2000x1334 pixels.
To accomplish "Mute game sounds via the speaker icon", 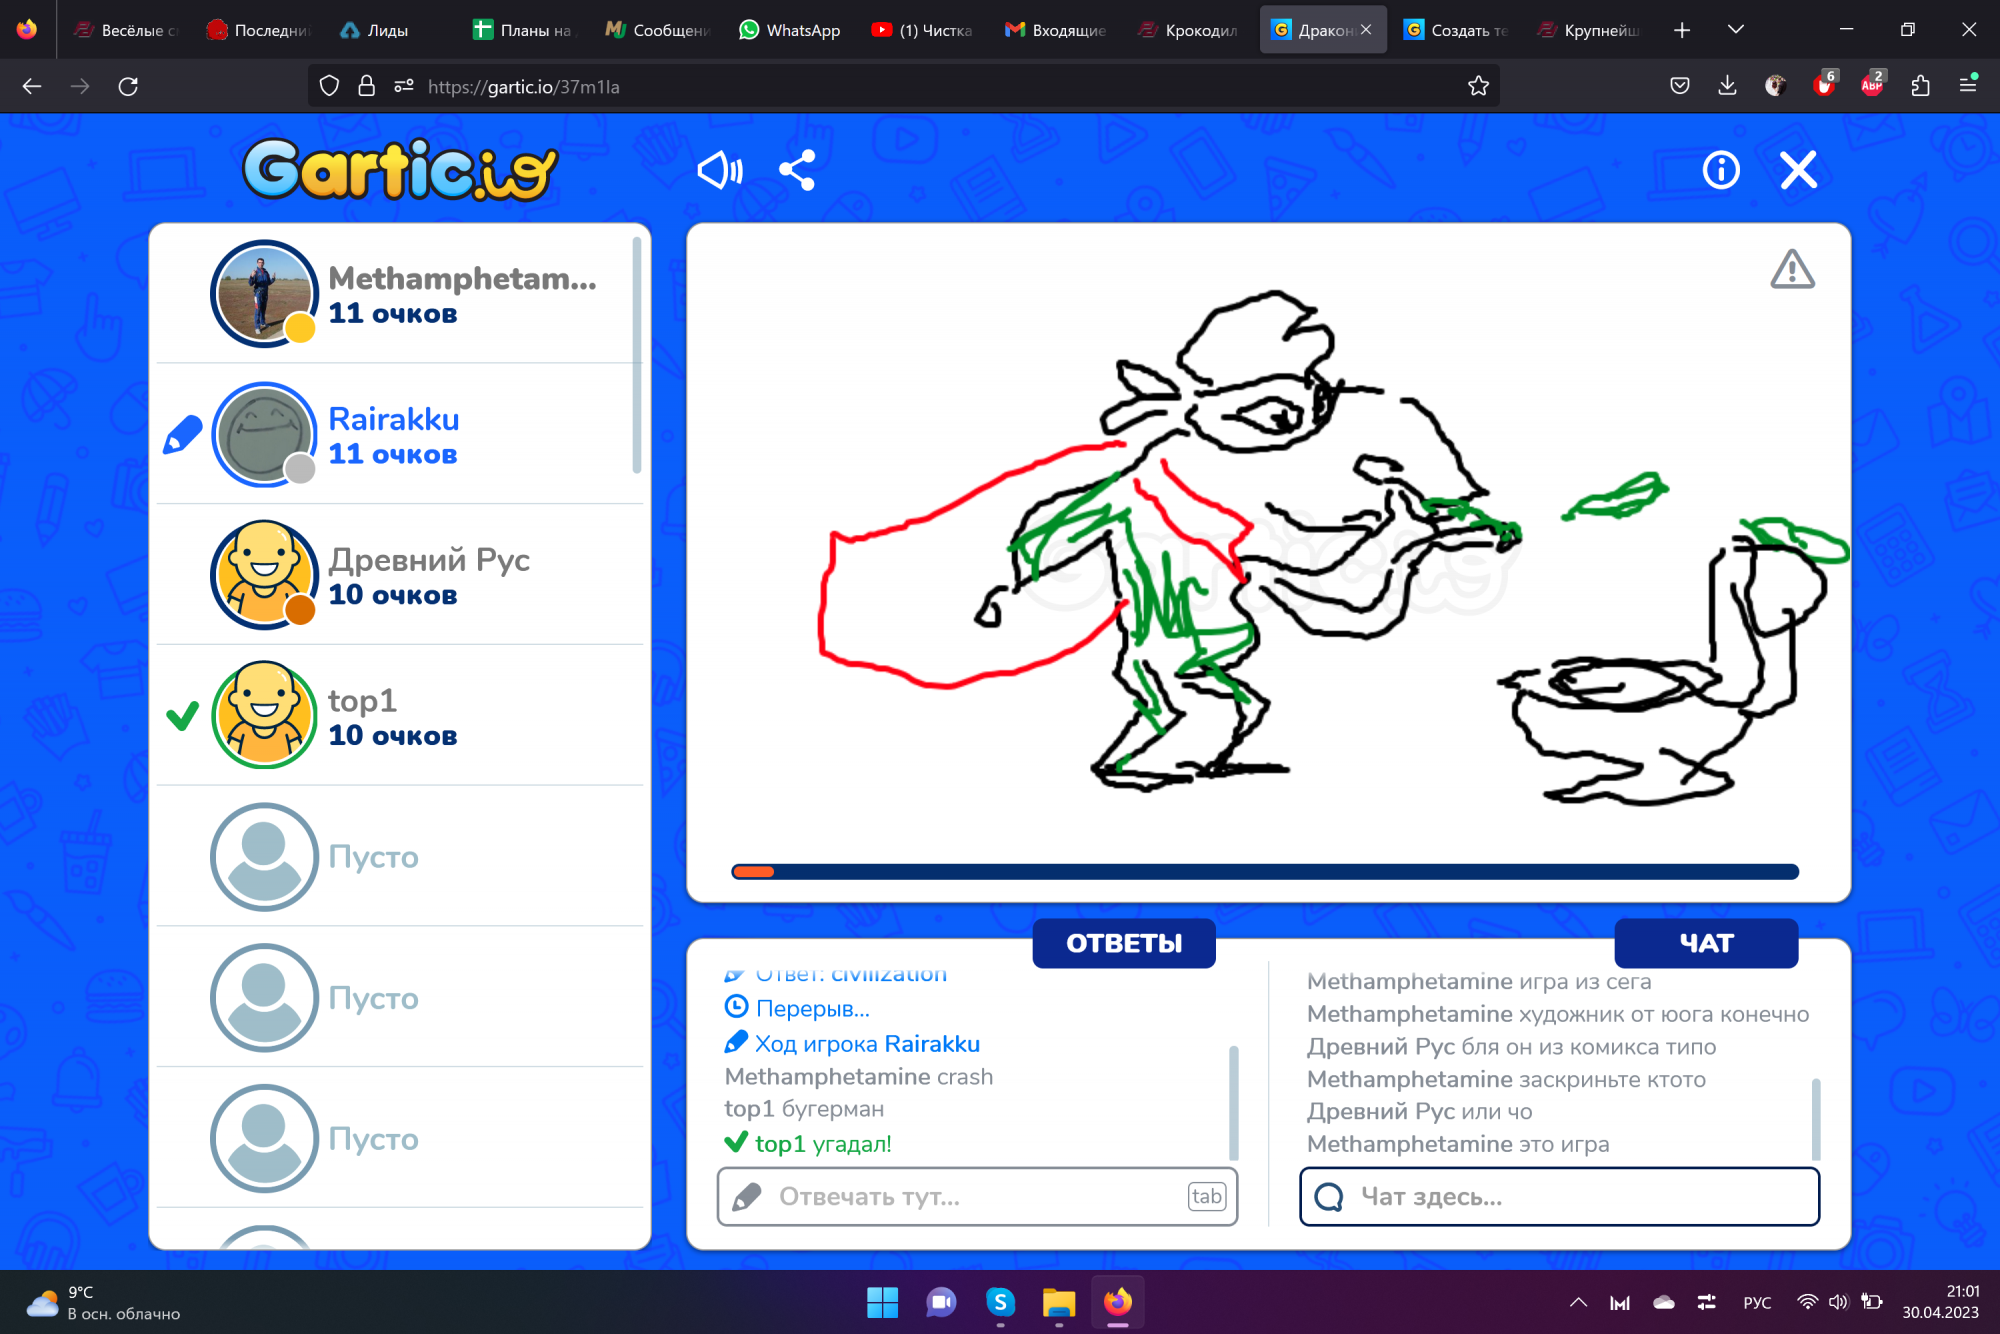I will [720, 170].
